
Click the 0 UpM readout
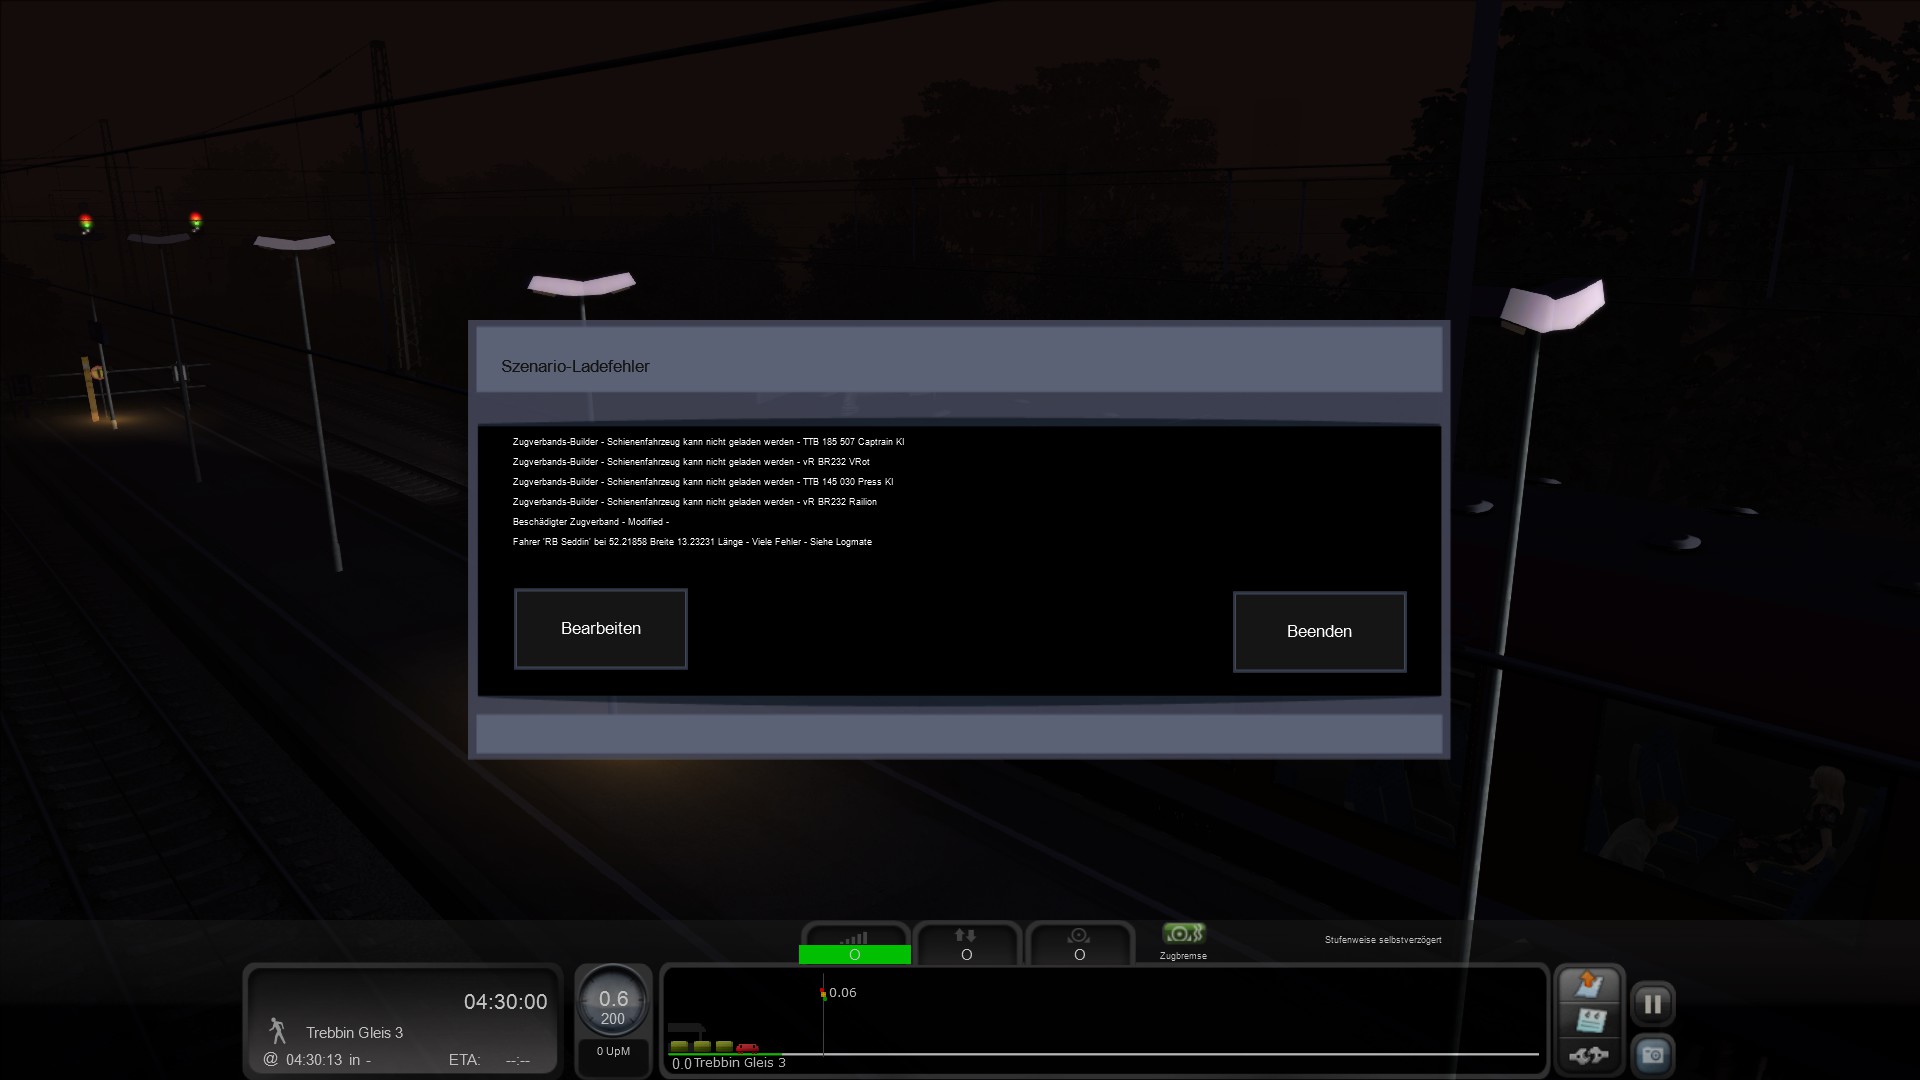[613, 1051]
